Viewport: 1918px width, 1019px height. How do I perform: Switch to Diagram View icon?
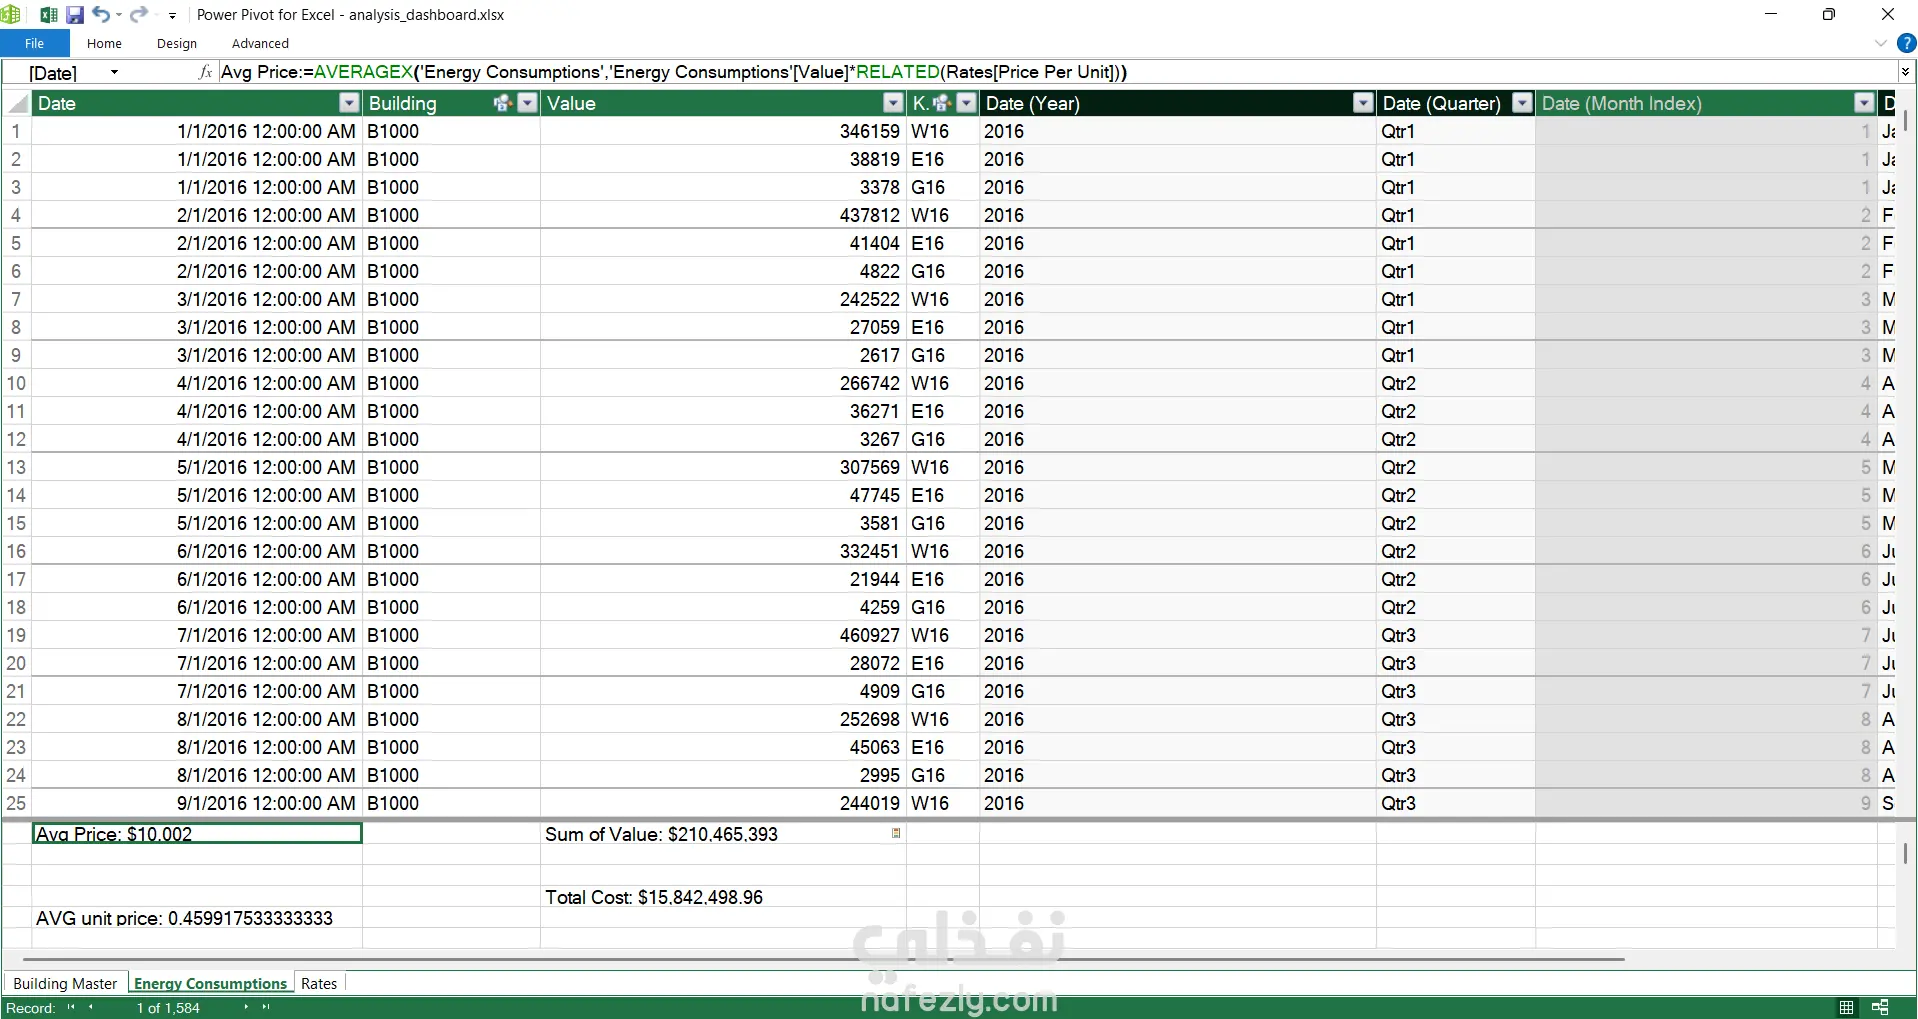[1880, 1007]
